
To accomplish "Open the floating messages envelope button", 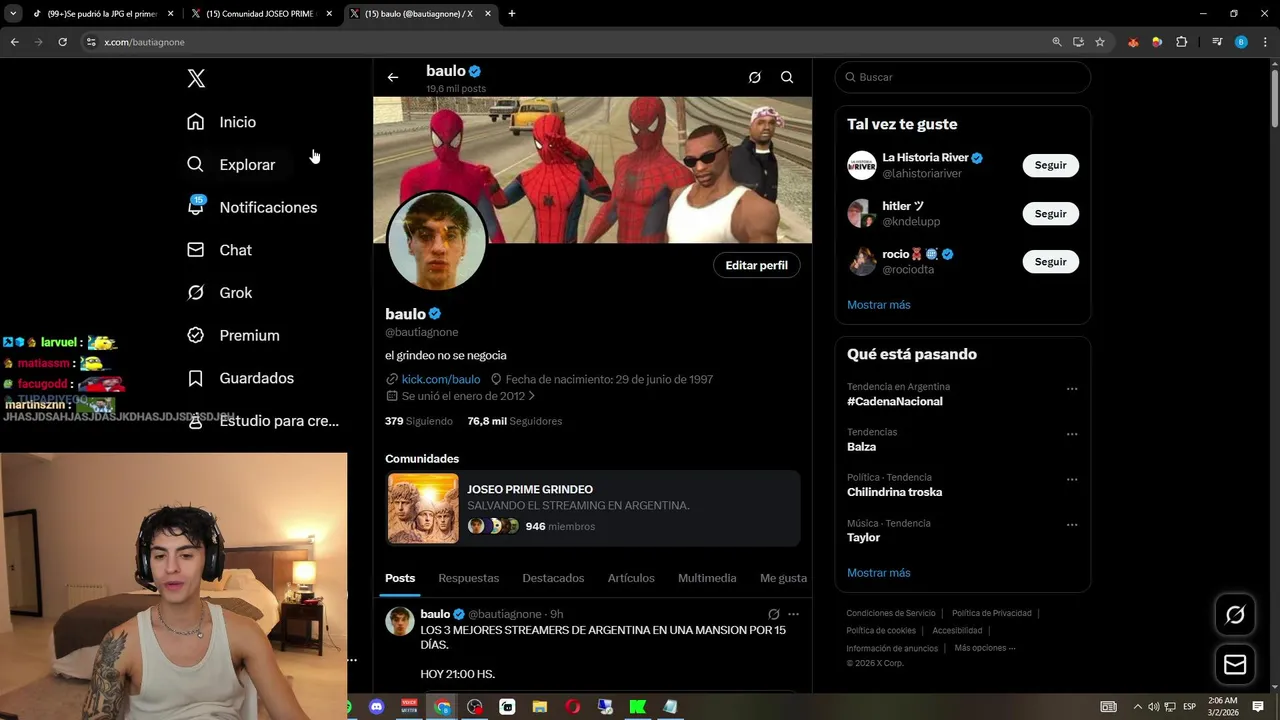I will pos(1235,665).
